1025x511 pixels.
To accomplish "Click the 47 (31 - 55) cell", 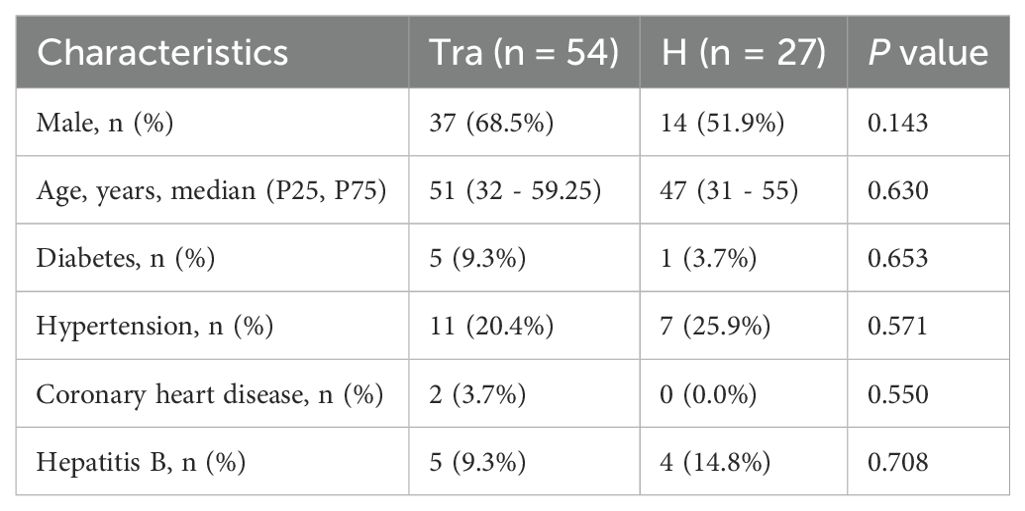I will (x=727, y=190).
